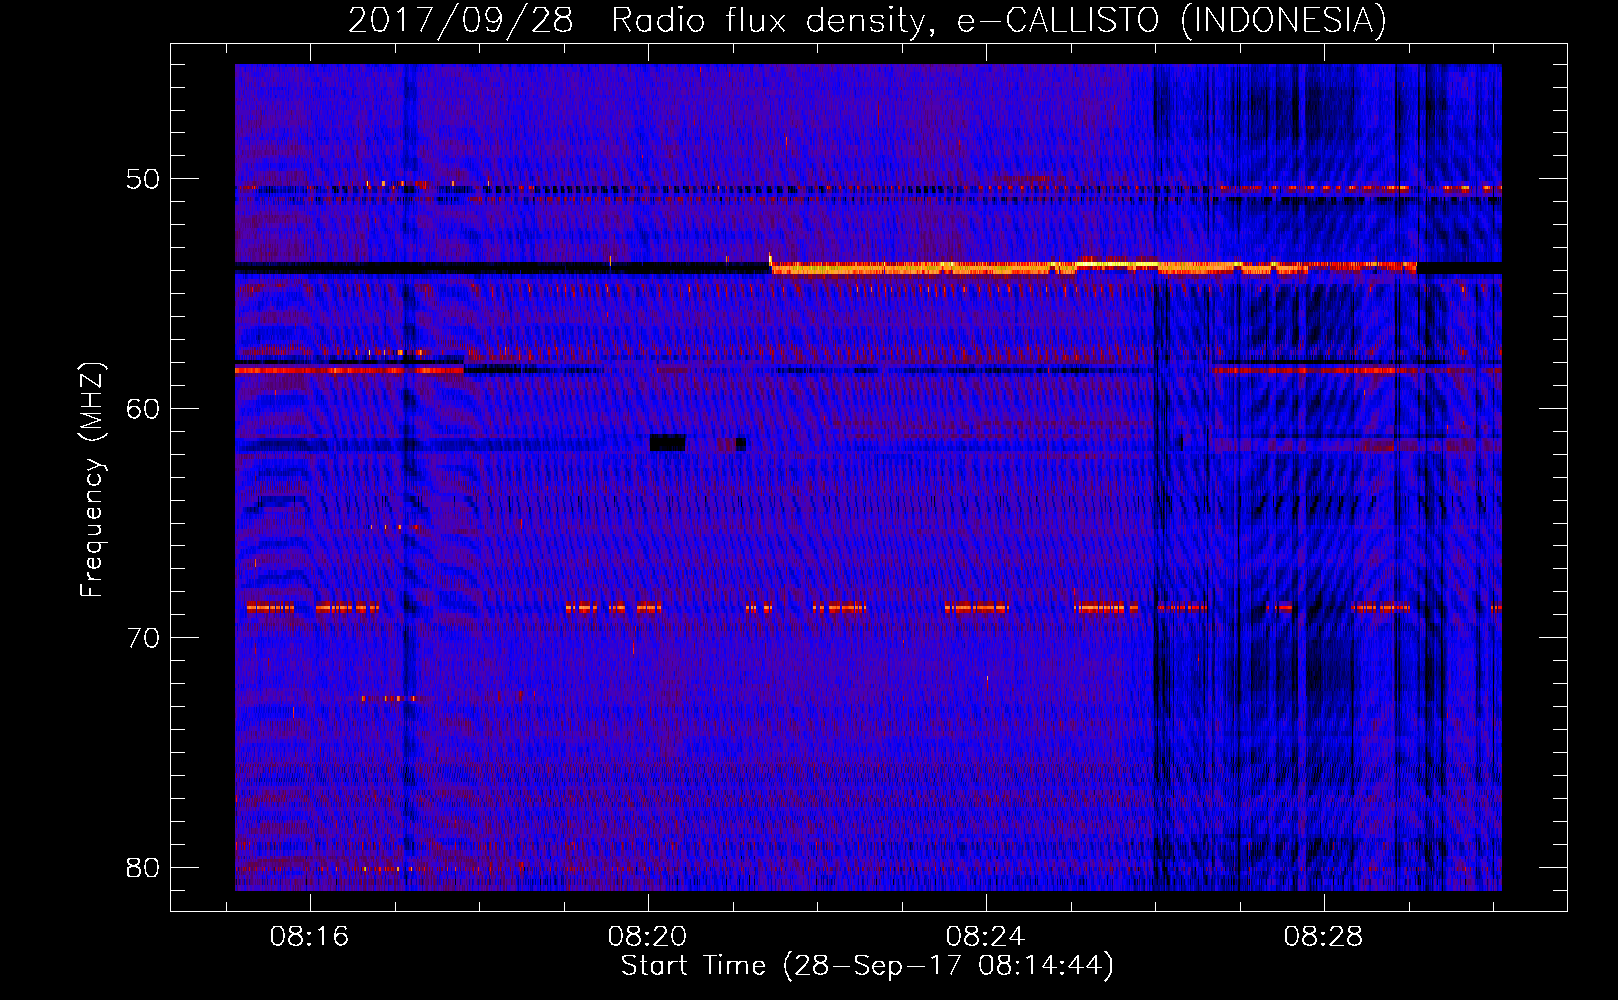Click the plot title text e-CALLISTO (INDONESIA)

pos(1171,20)
